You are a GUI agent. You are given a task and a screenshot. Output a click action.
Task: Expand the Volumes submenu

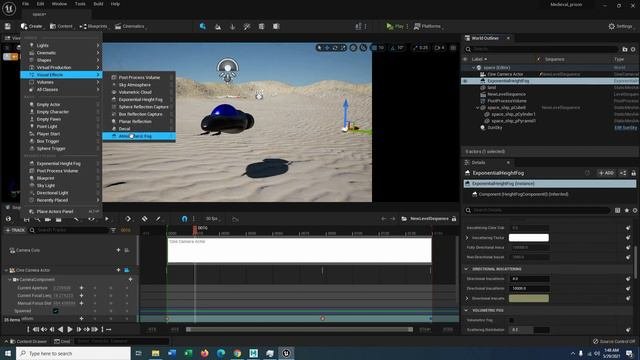tap(61, 82)
